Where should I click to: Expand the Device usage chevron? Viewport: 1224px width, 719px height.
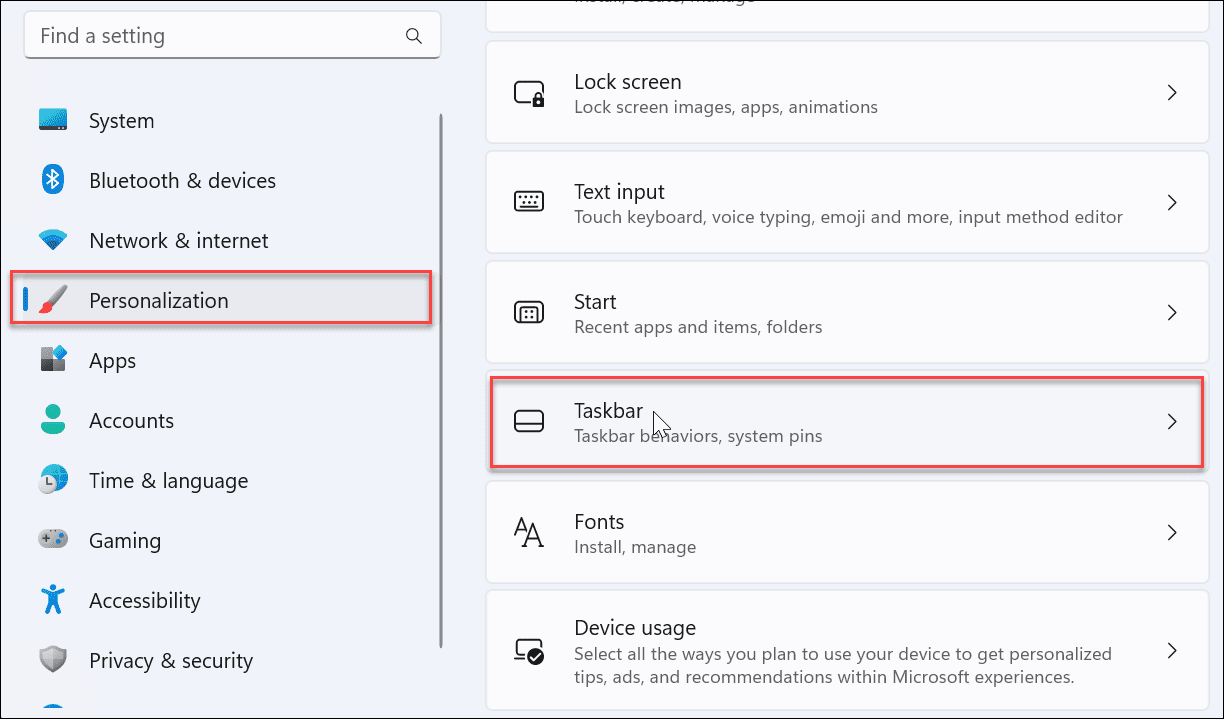point(1172,650)
